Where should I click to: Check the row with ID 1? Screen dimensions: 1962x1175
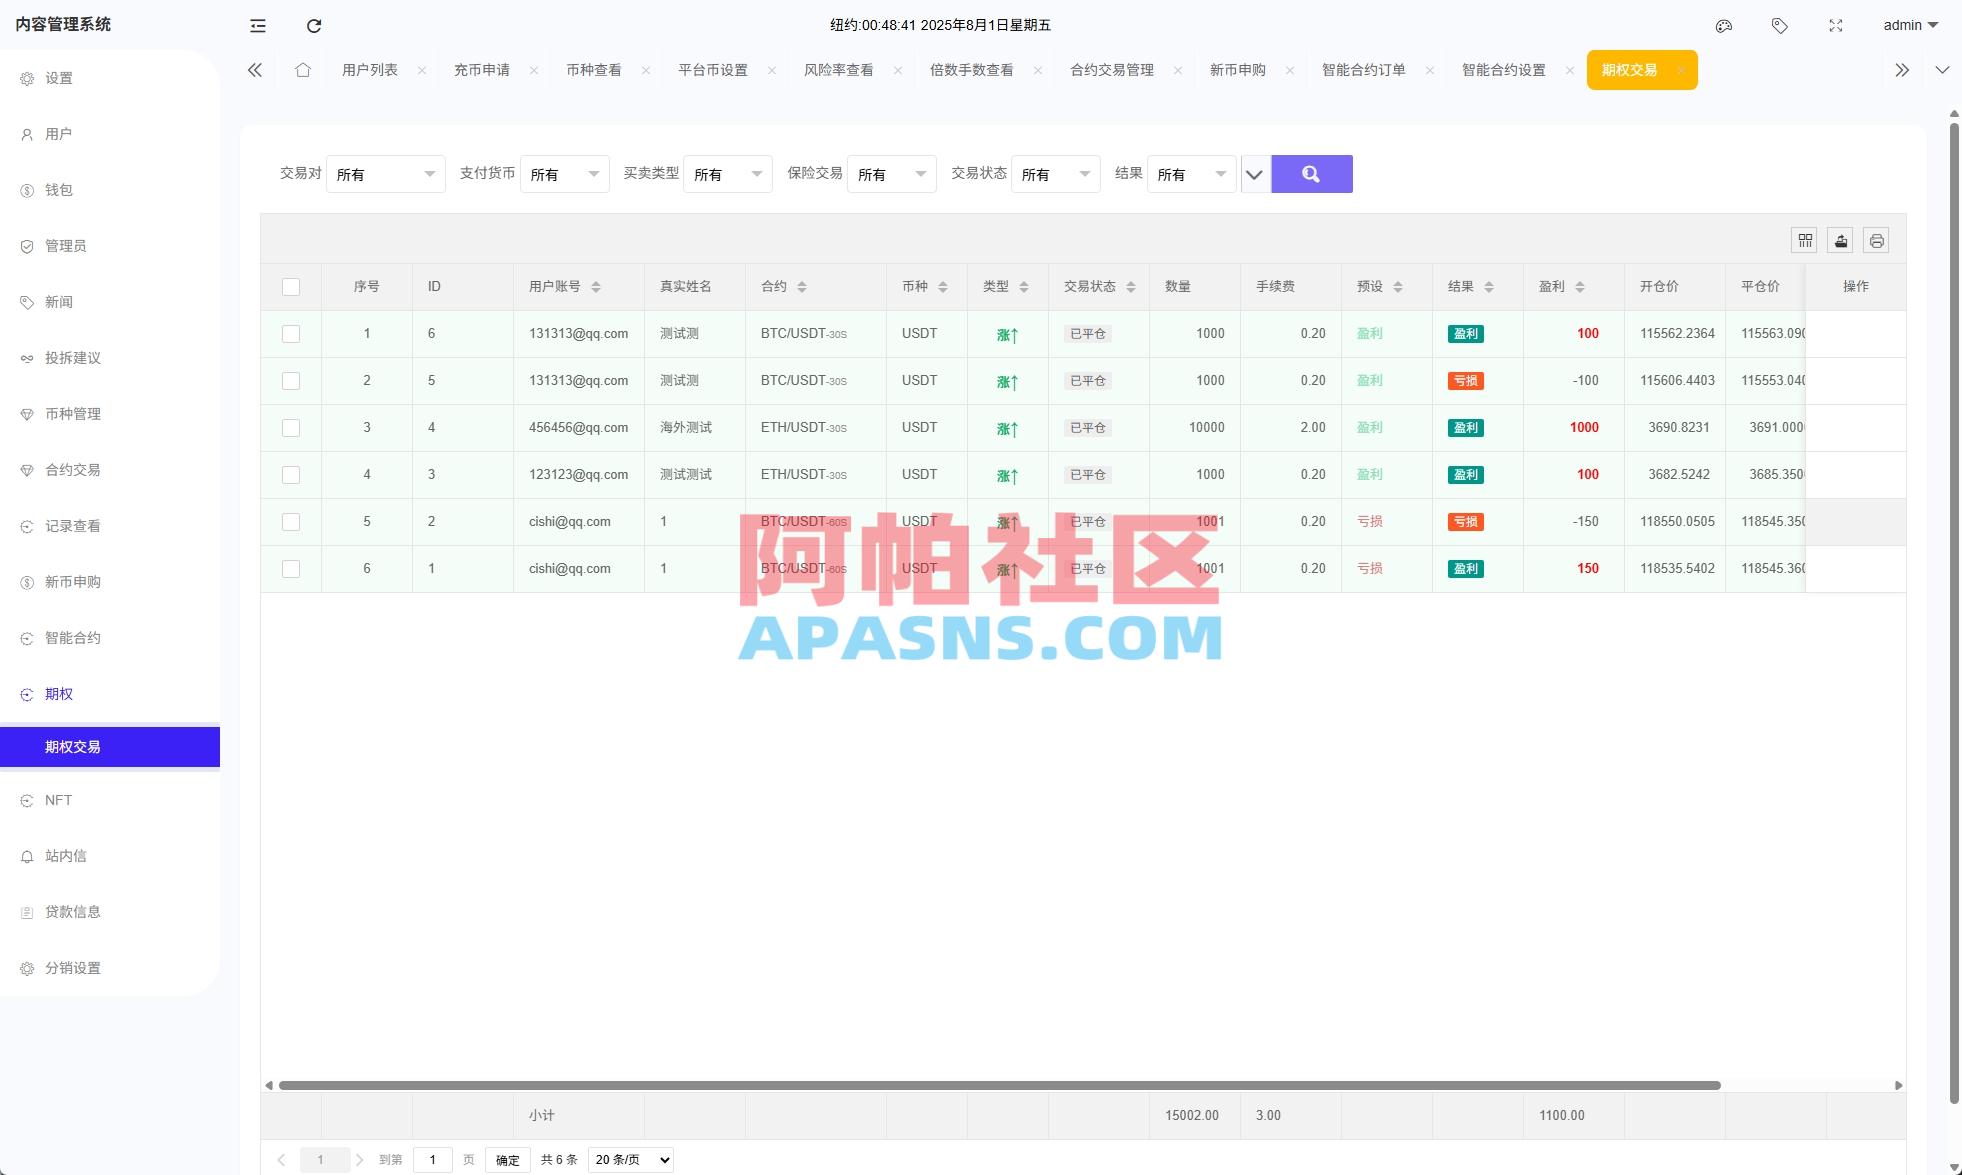pos(291,569)
